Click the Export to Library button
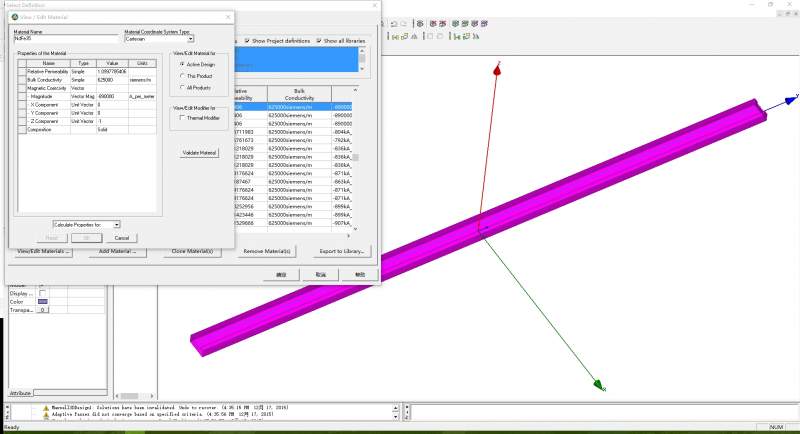This screenshot has height=434, width=800. pyautogui.click(x=341, y=251)
